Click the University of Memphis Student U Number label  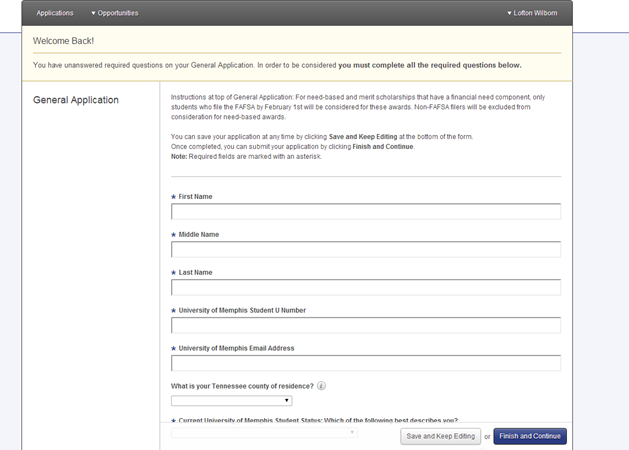[x=241, y=311]
